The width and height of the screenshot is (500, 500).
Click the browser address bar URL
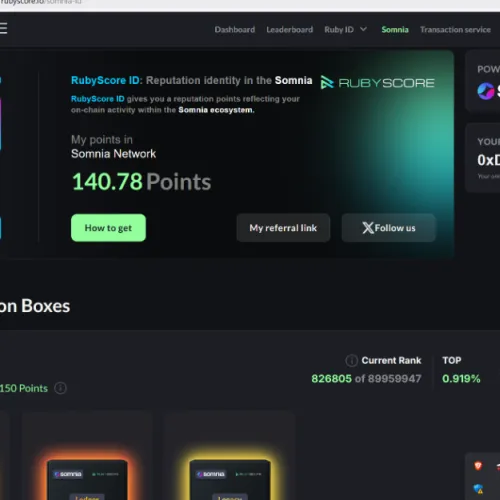click(x=41, y=2)
